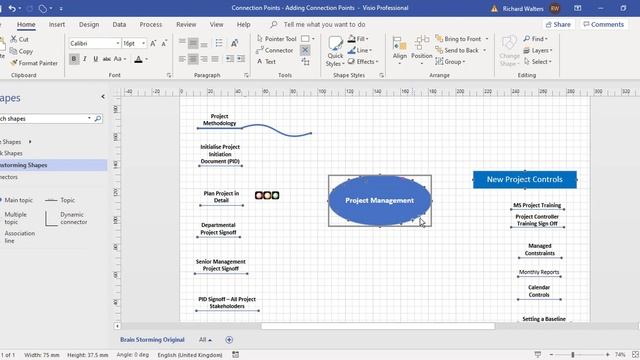Click the Undo arrow in the title bar
The height and width of the screenshot is (360, 640).
point(12,8)
